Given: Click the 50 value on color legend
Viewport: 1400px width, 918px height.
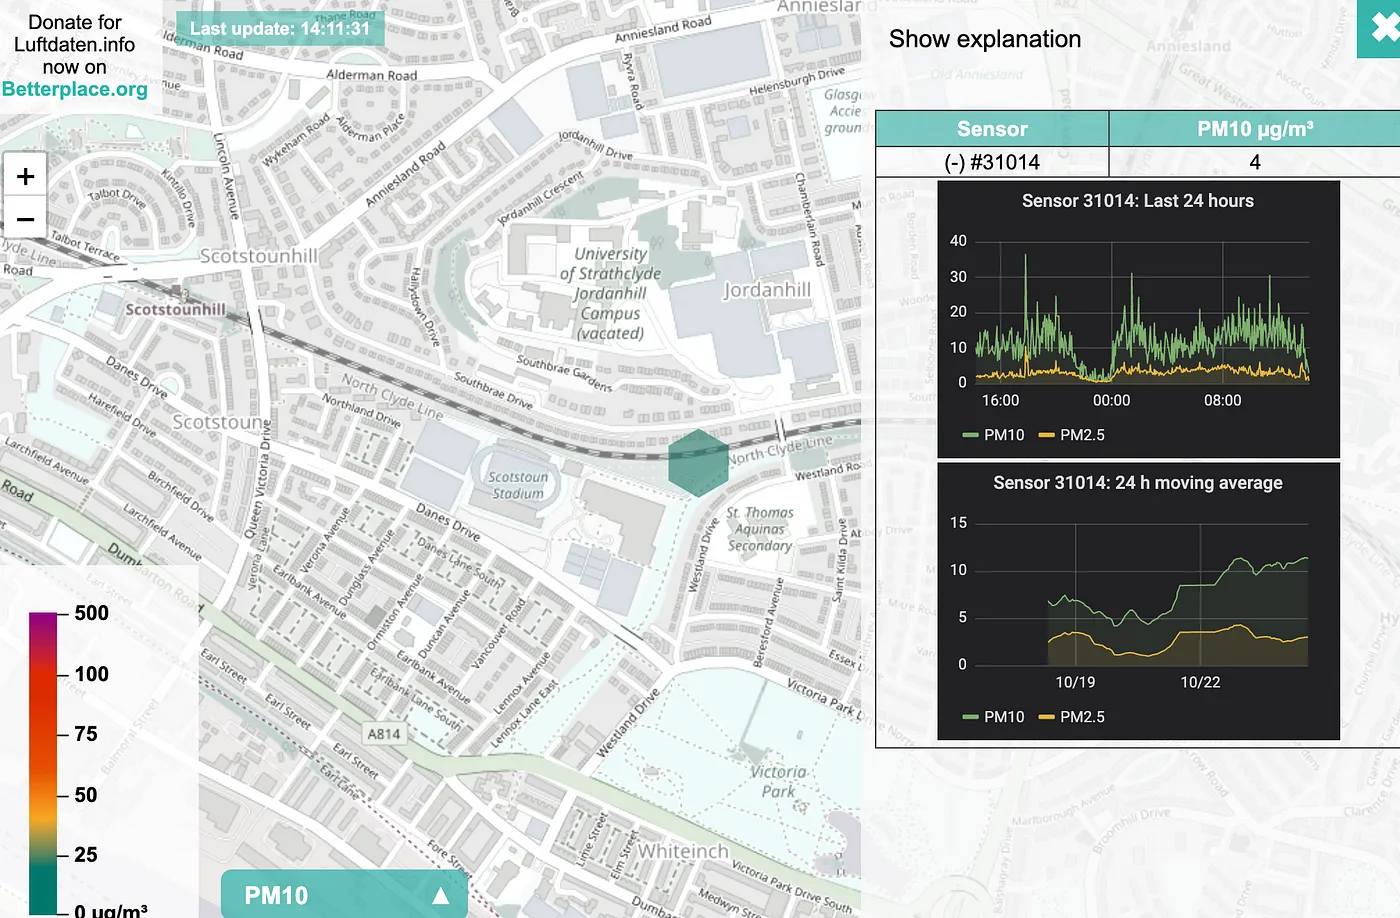Looking at the screenshot, I should (x=86, y=795).
